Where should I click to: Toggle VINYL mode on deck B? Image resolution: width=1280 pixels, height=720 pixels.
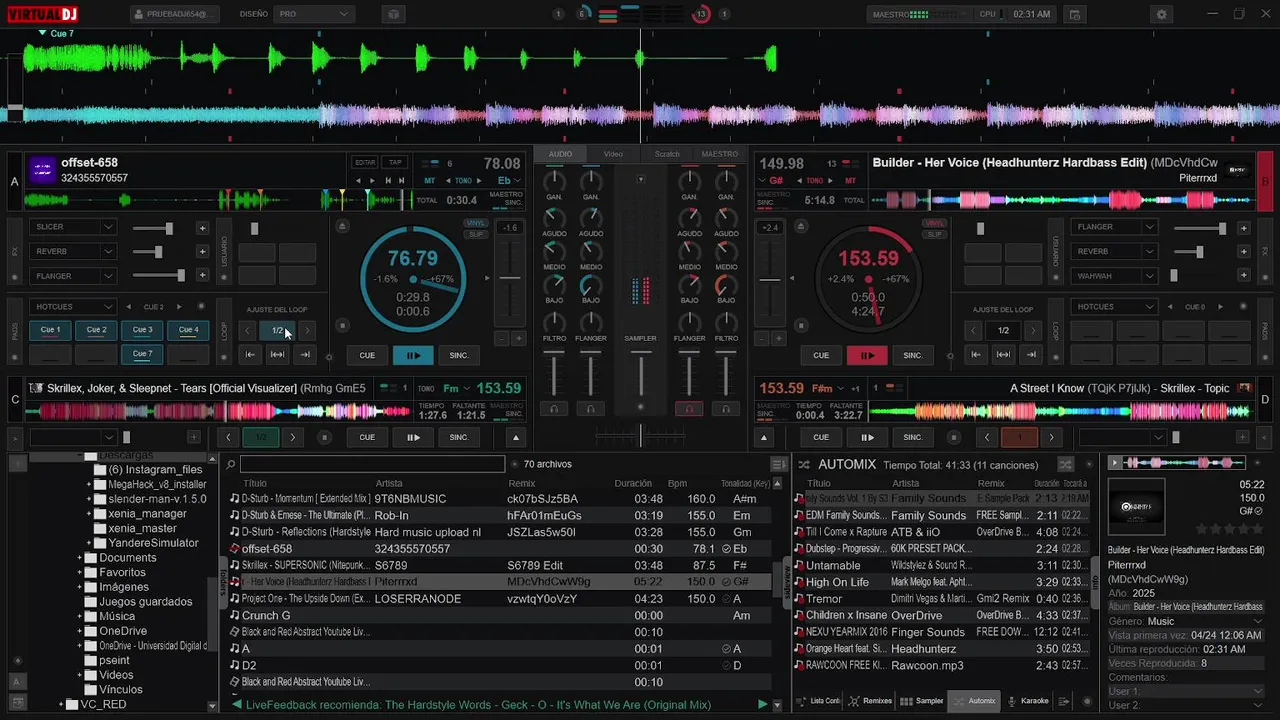(x=934, y=224)
